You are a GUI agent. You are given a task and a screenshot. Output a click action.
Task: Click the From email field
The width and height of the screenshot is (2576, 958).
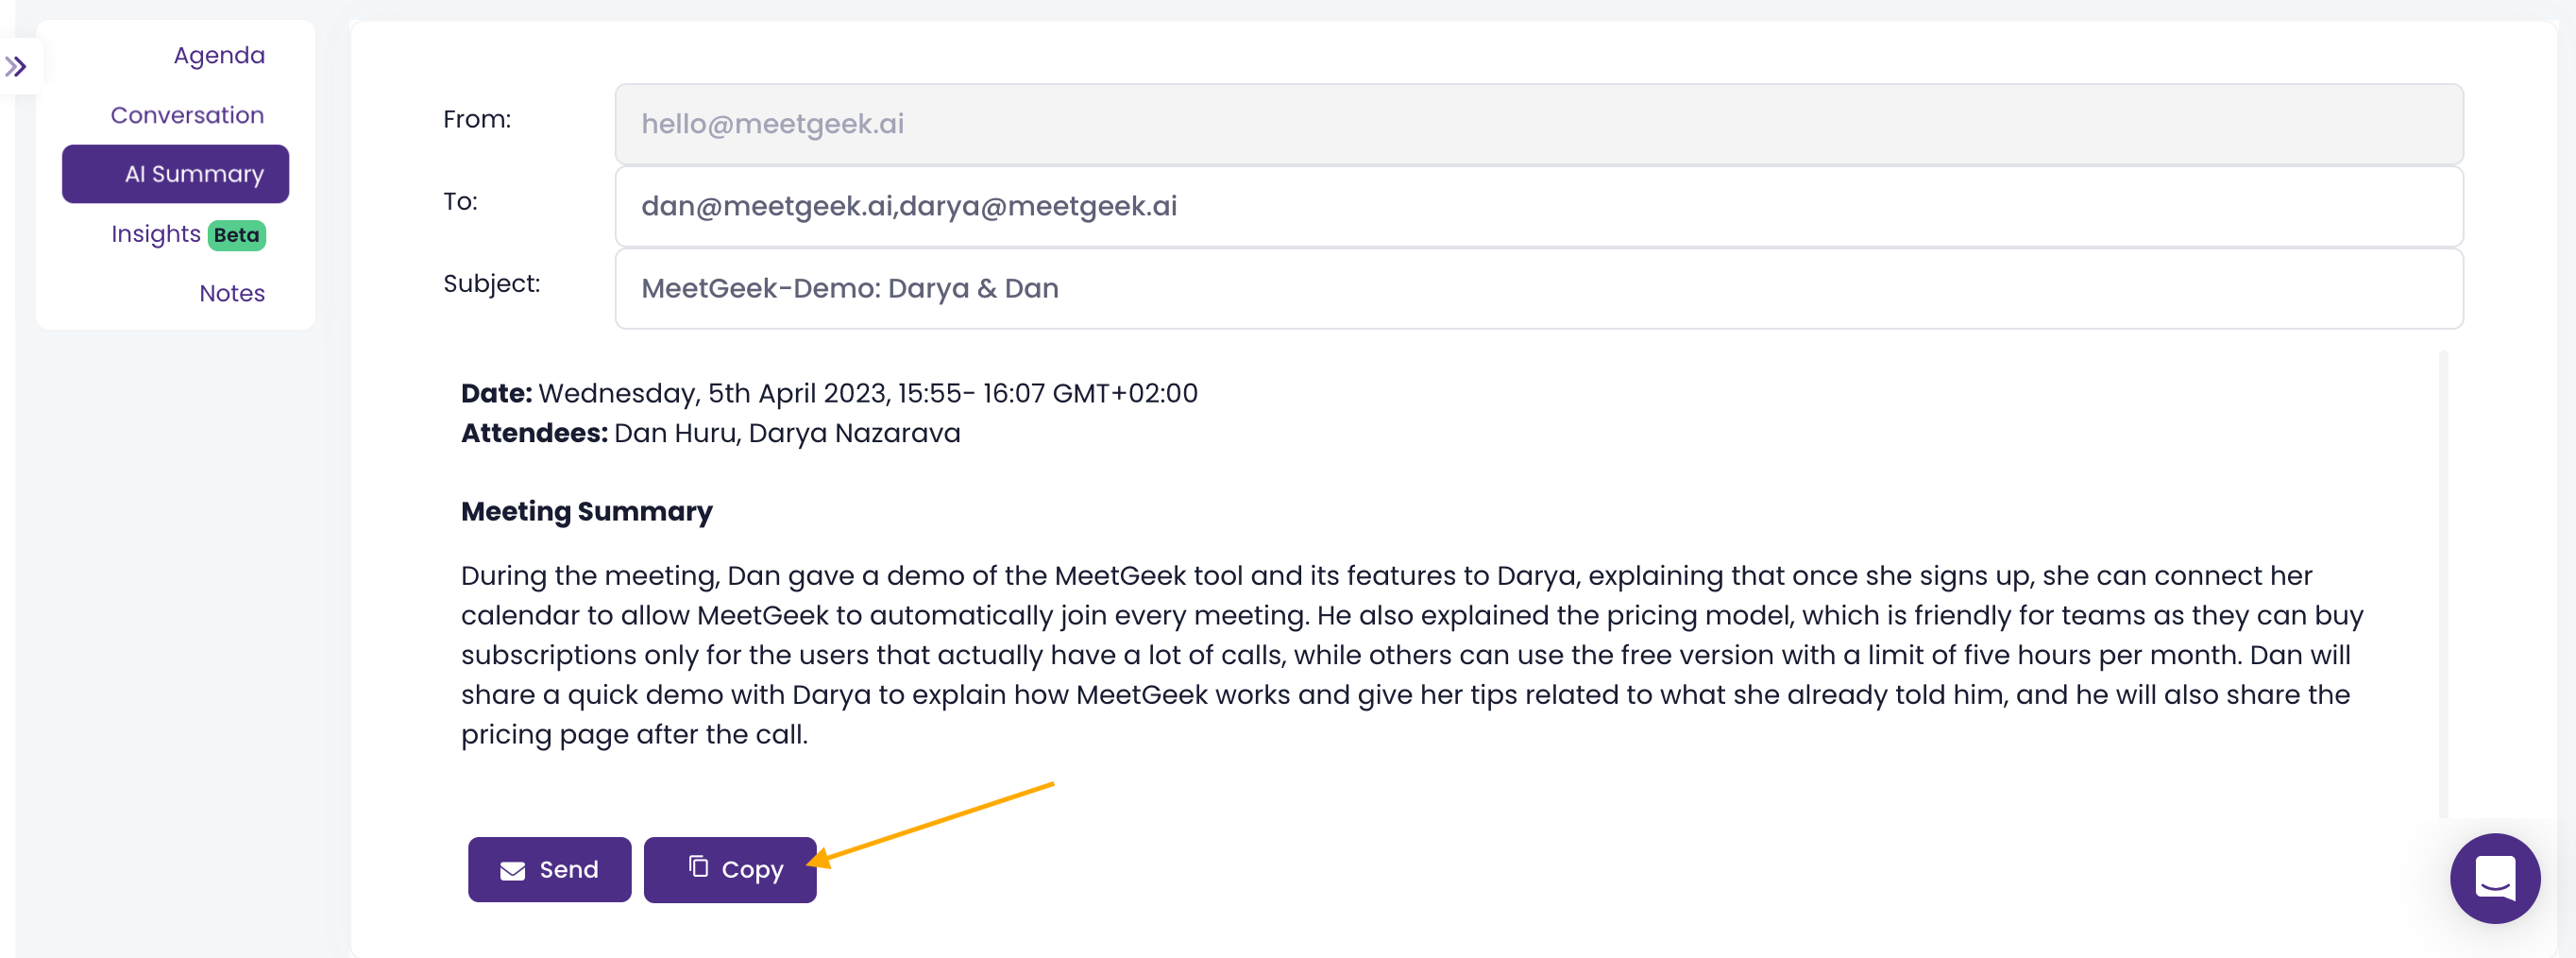[x=1538, y=124]
